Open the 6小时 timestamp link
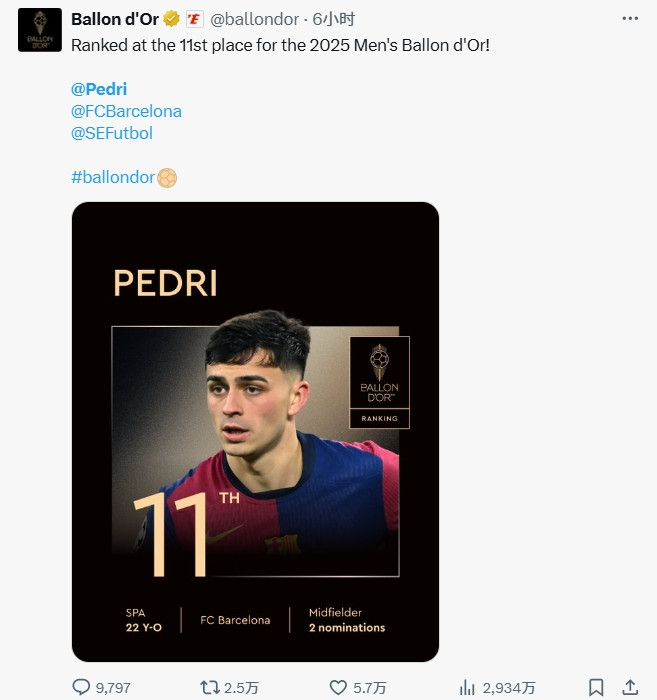The height and width of the screenshot is (700, 657). click(333, 19)
